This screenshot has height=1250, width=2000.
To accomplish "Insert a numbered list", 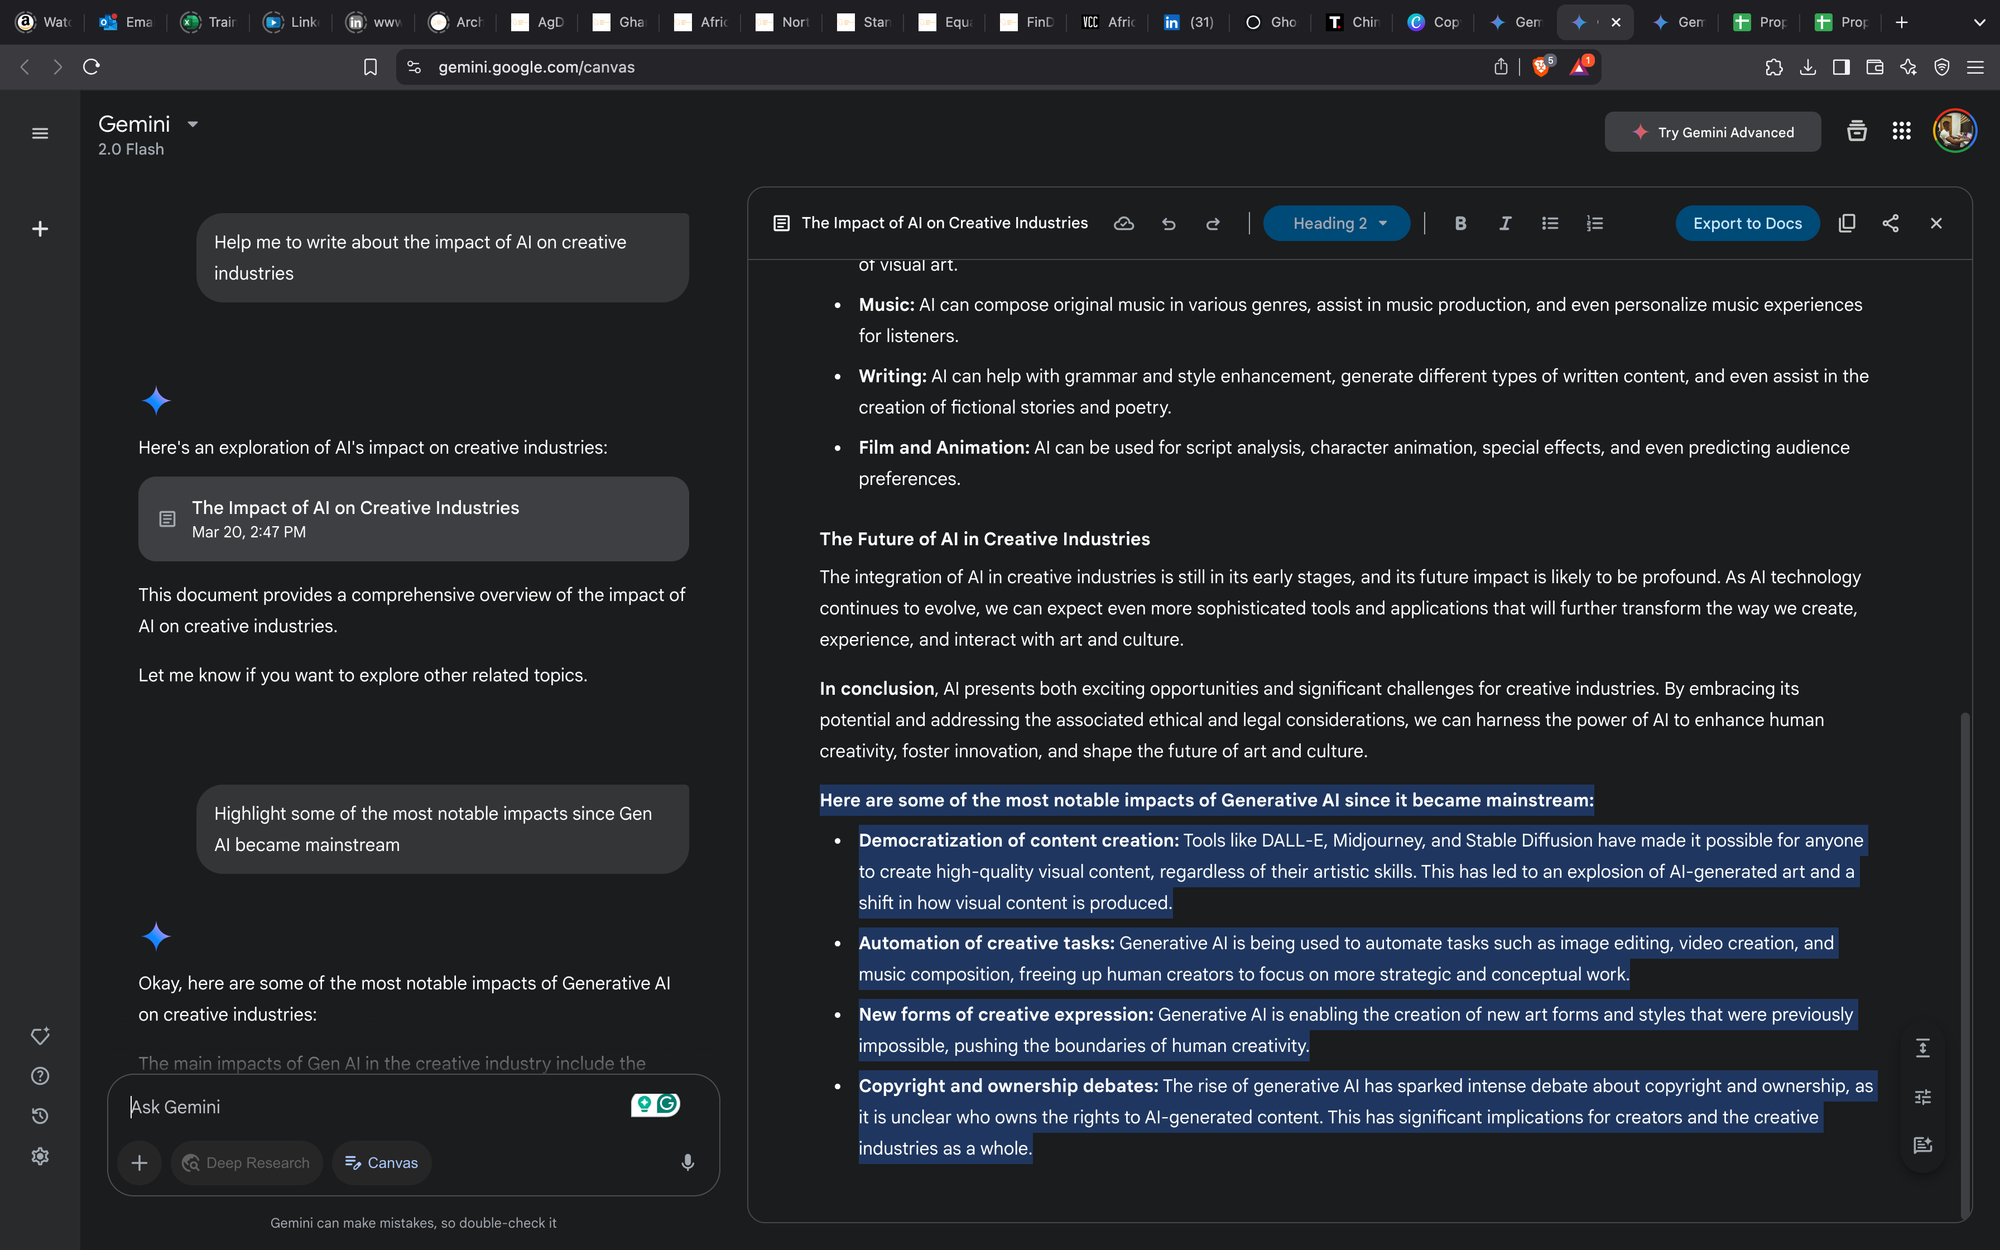I will [1595, 223].
